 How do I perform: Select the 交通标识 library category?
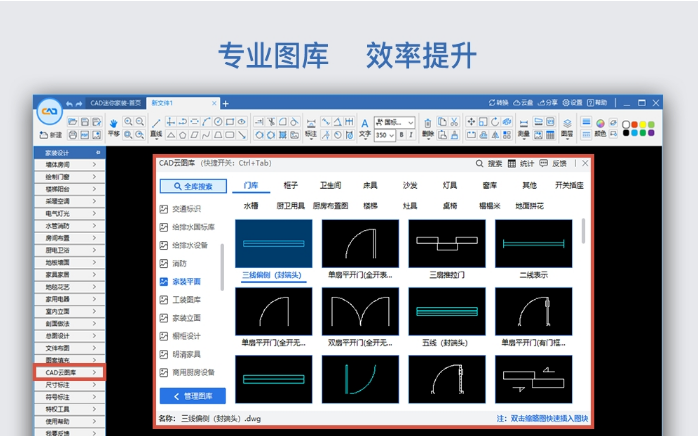pyautogui.click(x=181, y=209)
